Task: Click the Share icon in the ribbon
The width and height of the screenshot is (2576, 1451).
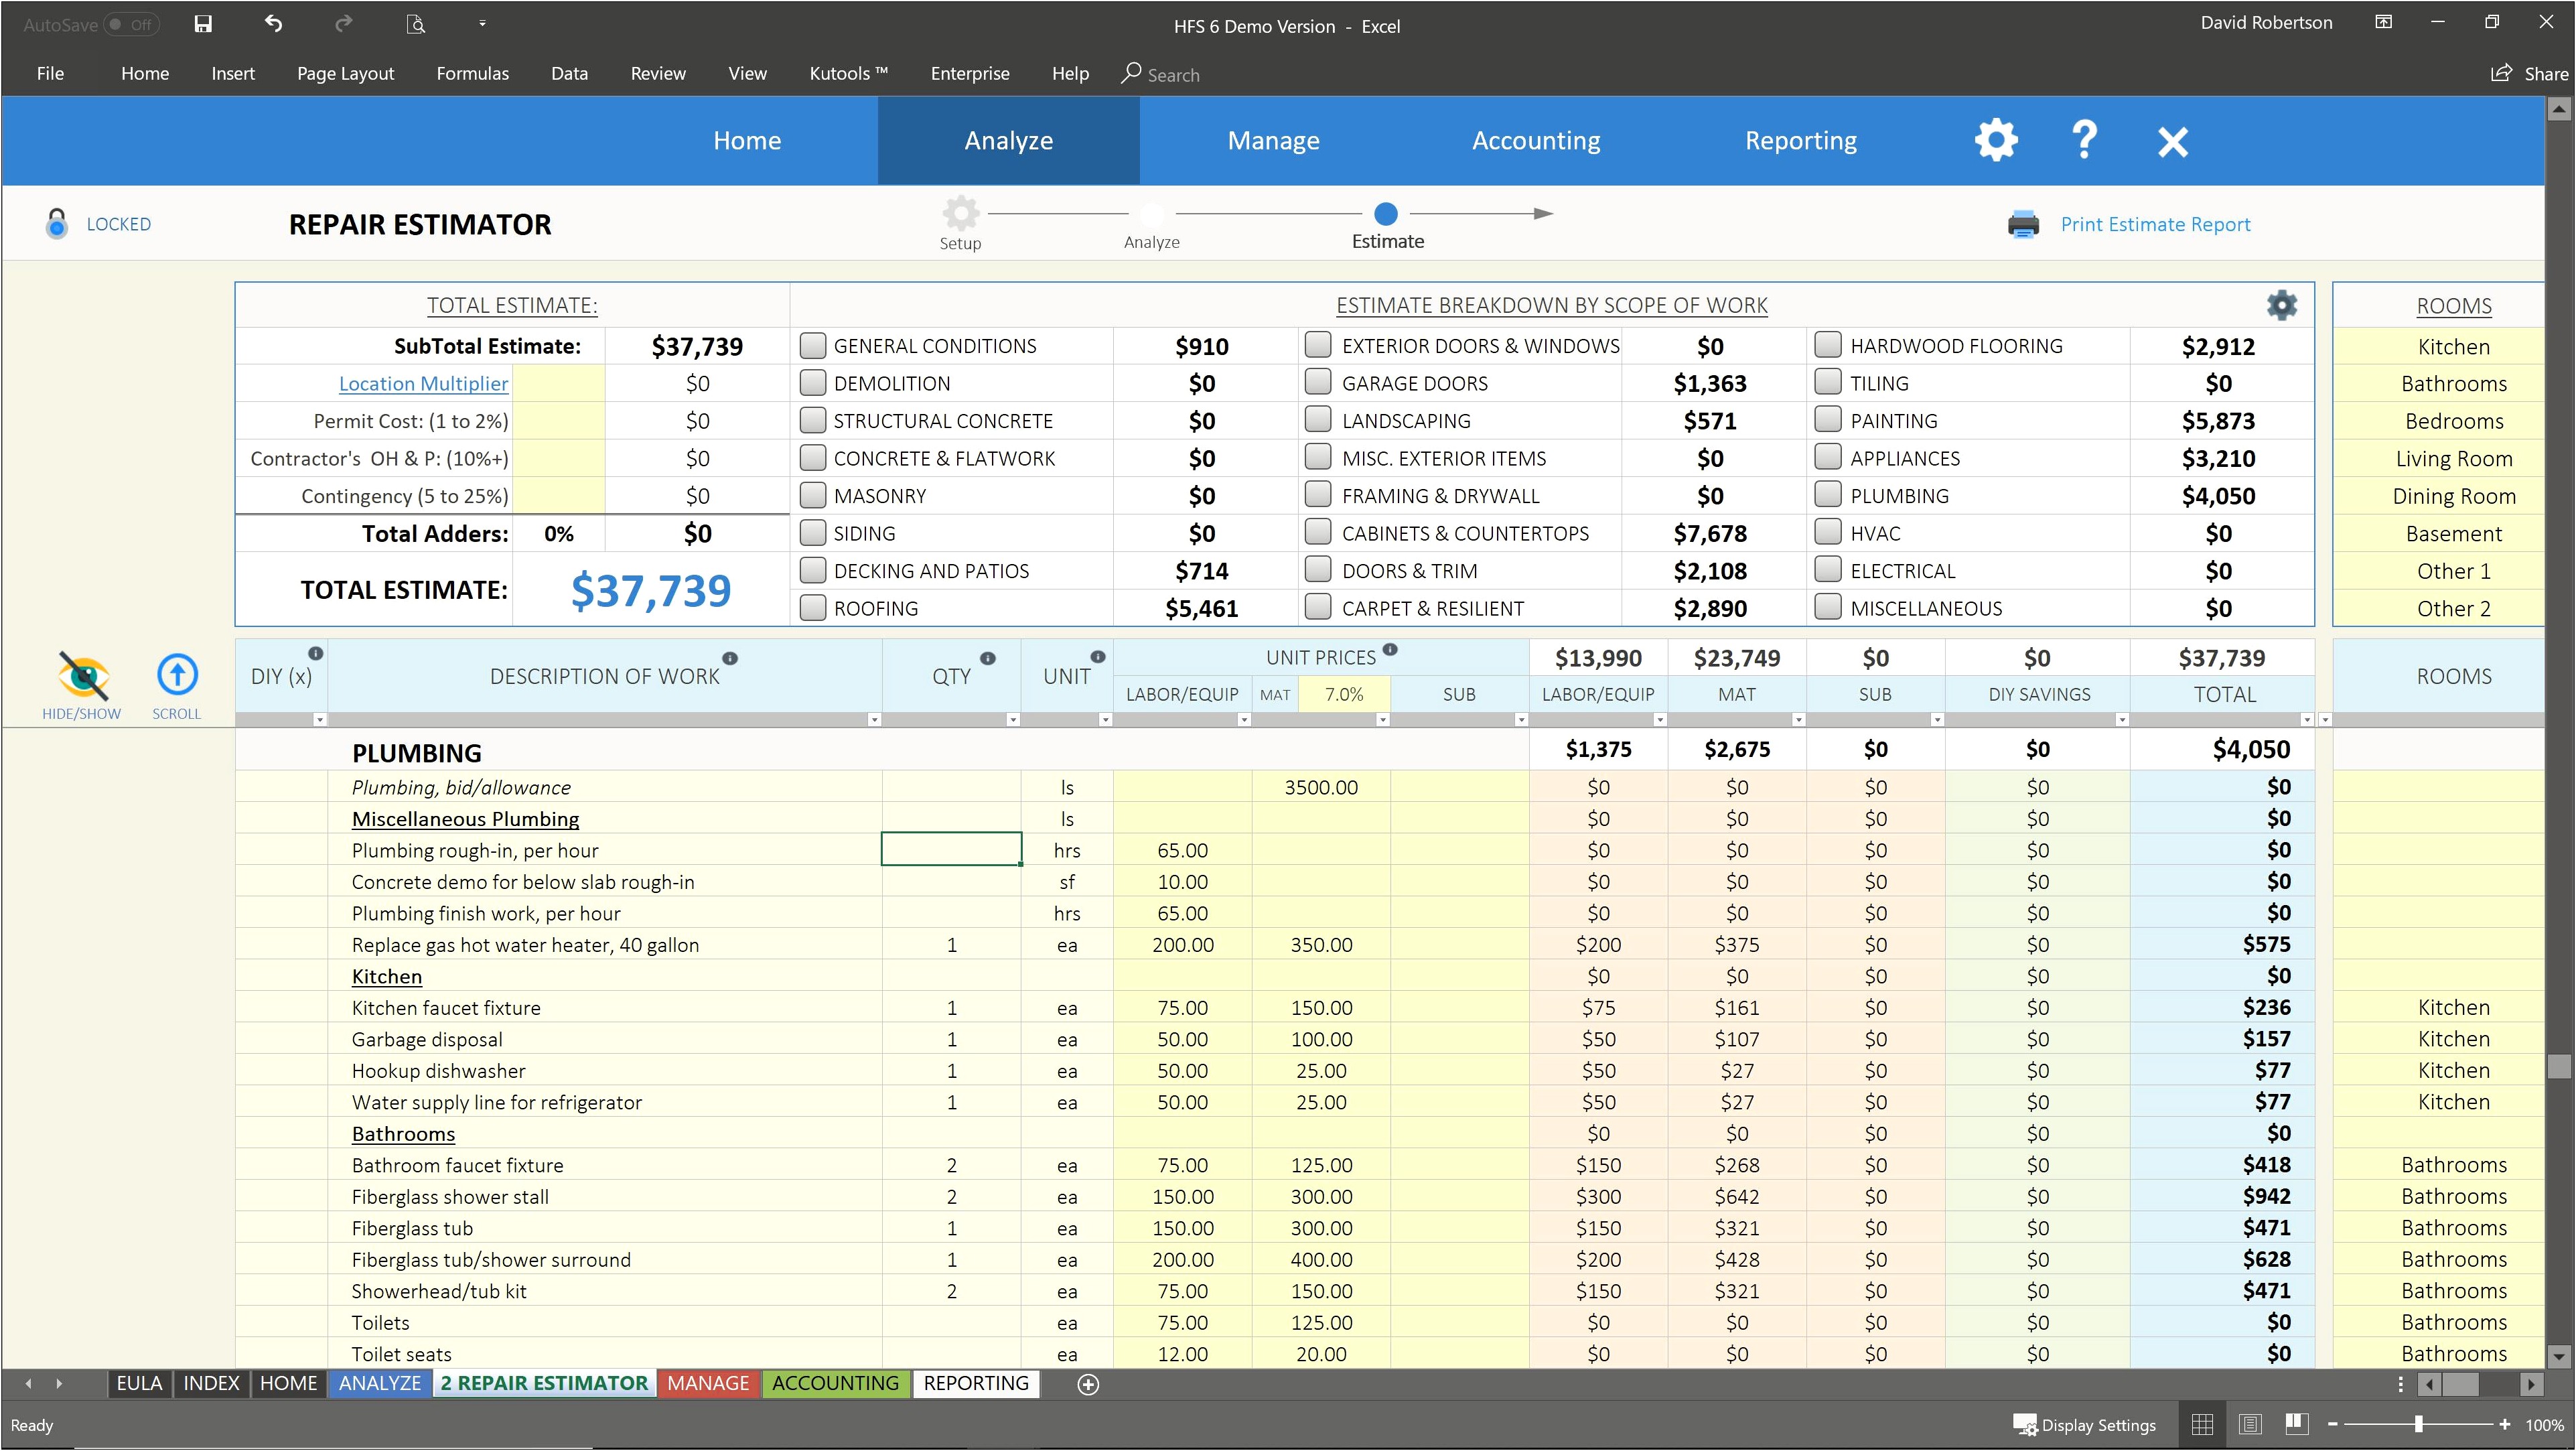Action: (2501, 73)
